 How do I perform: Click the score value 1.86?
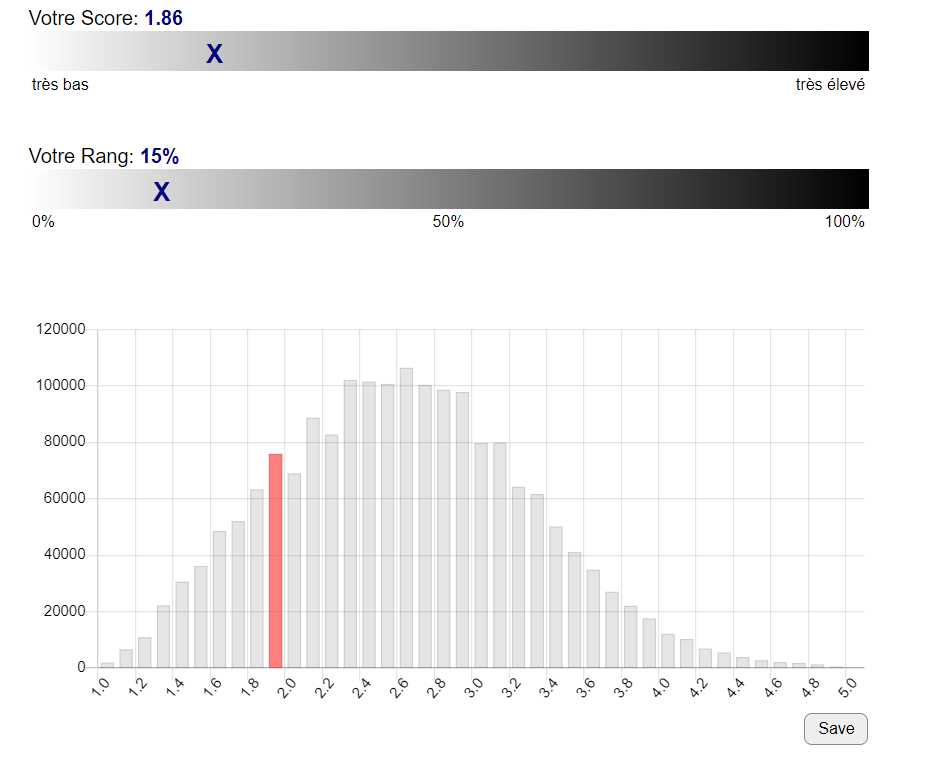click(163, 18)
